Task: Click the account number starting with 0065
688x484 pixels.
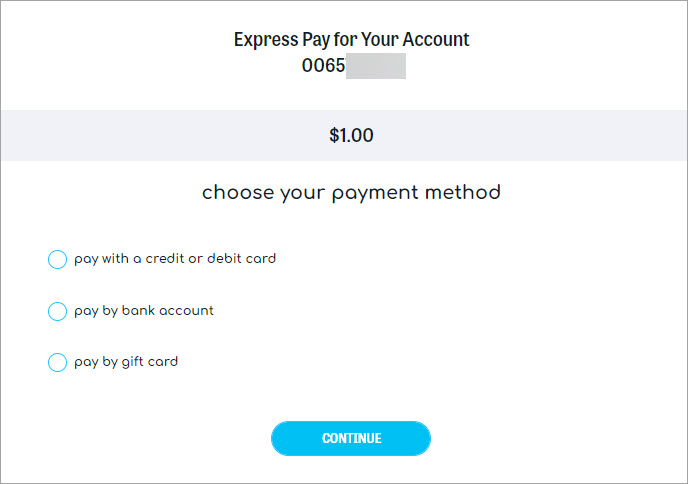Action: (323, 67)
